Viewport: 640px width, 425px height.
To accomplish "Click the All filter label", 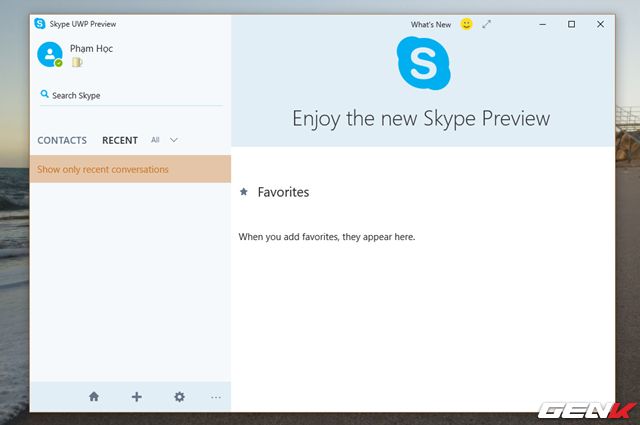I will (x=155, y=140).
